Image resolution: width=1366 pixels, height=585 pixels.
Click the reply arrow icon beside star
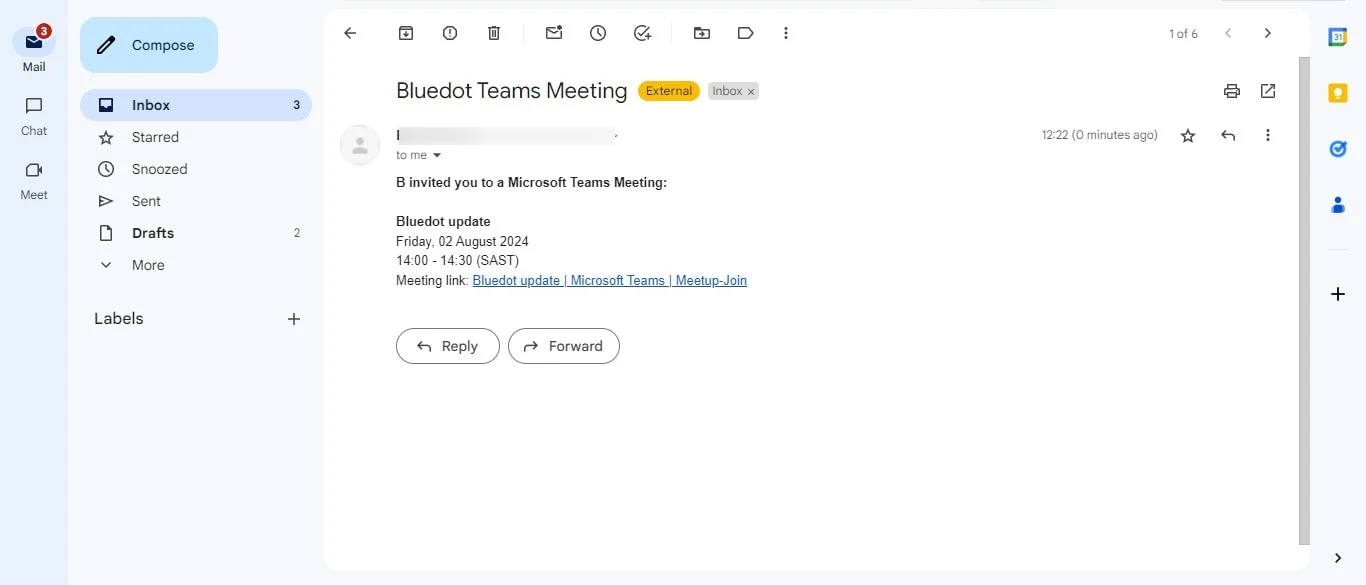click(x=1228, y=135)
